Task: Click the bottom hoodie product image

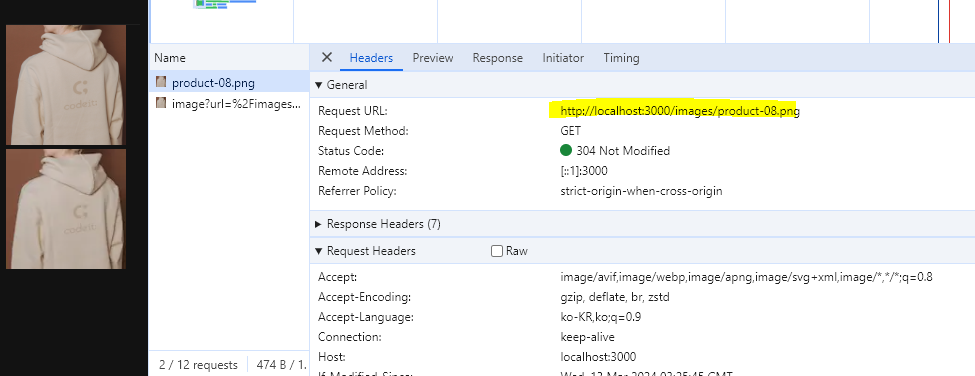Action: click(66, 209)
